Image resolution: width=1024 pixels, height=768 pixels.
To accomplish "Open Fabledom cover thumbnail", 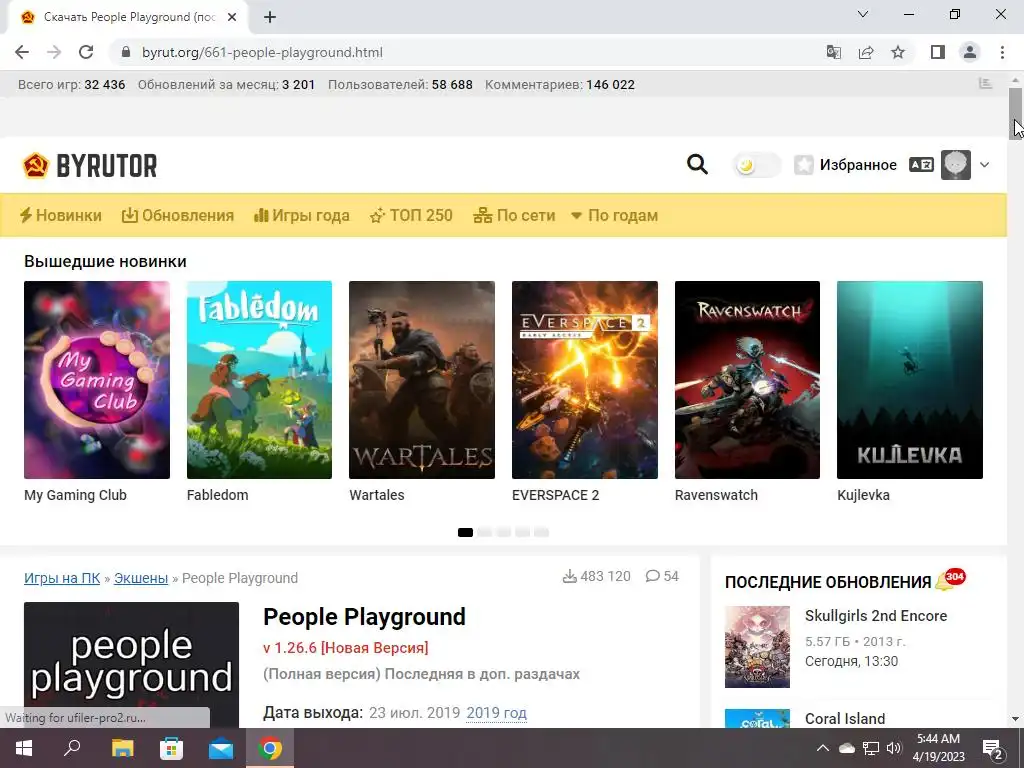I will [259, 380].
